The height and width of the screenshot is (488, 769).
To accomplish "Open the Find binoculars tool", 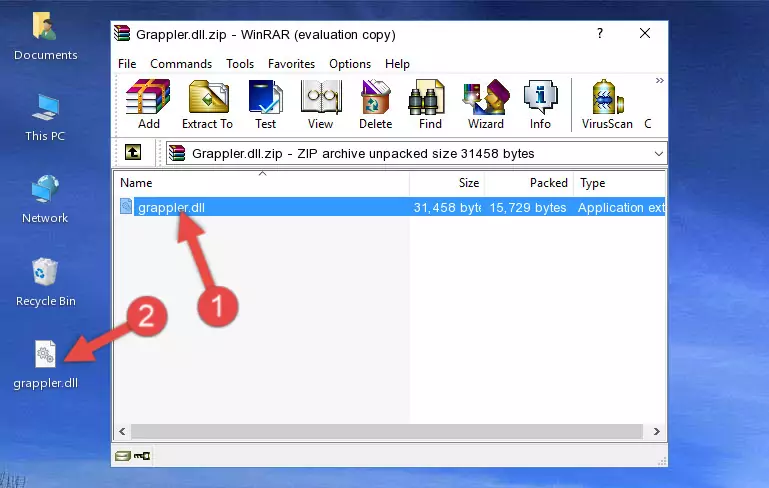I will 430,104.
